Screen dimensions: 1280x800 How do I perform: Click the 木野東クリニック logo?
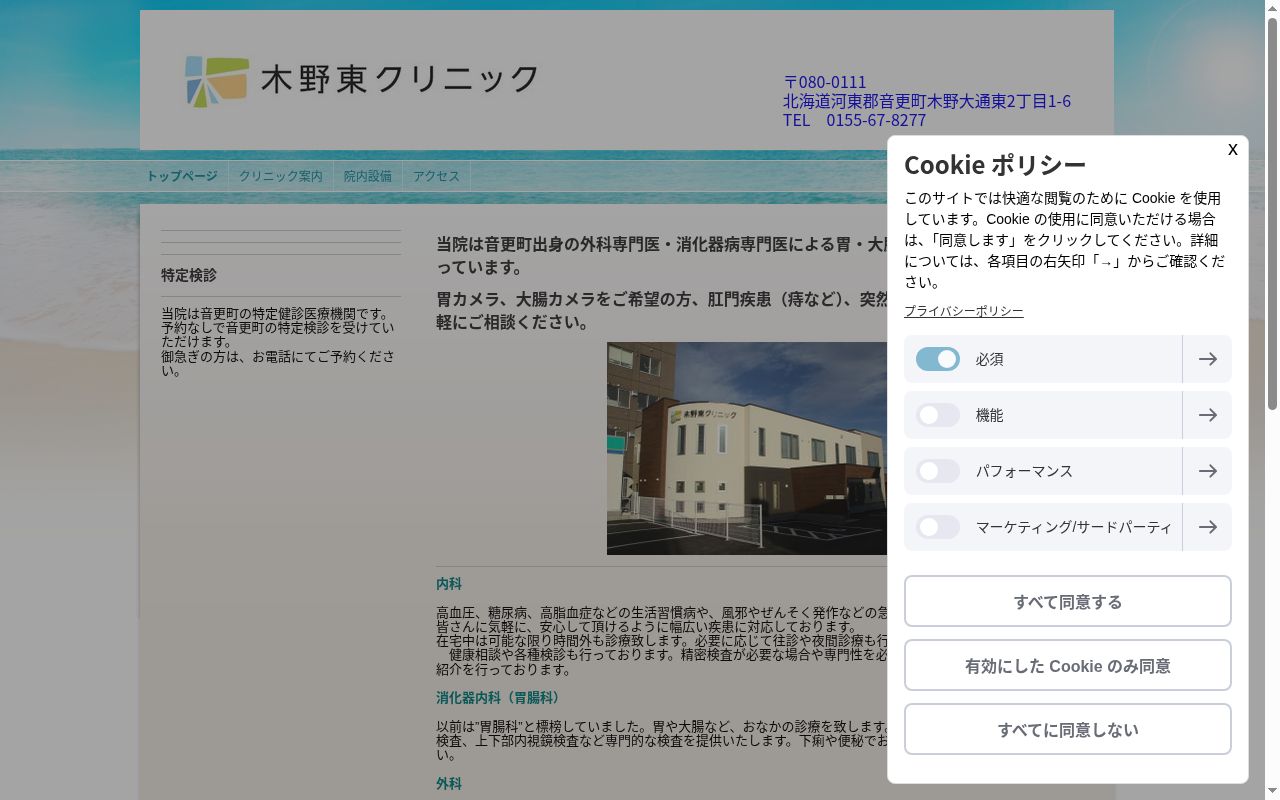(362, 81)
